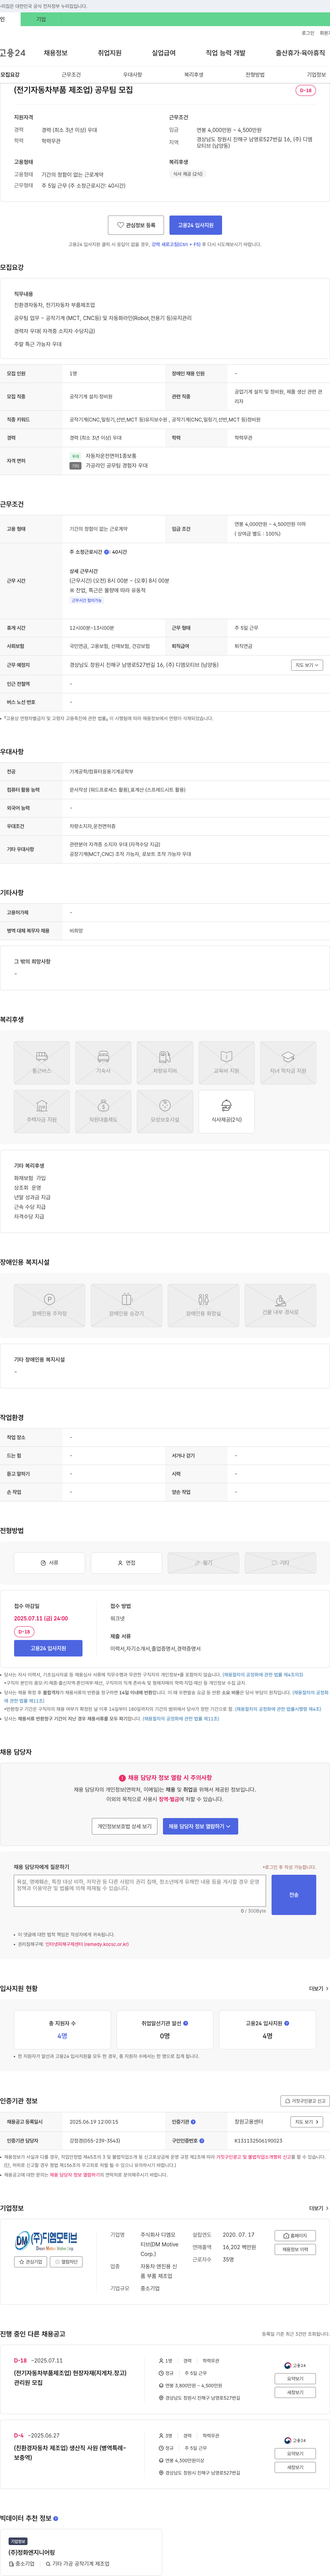Screen dimensions: 330x2576
Task: Open the 출산휴가·육아휴직 menu
Action: [x=300, y=53]
